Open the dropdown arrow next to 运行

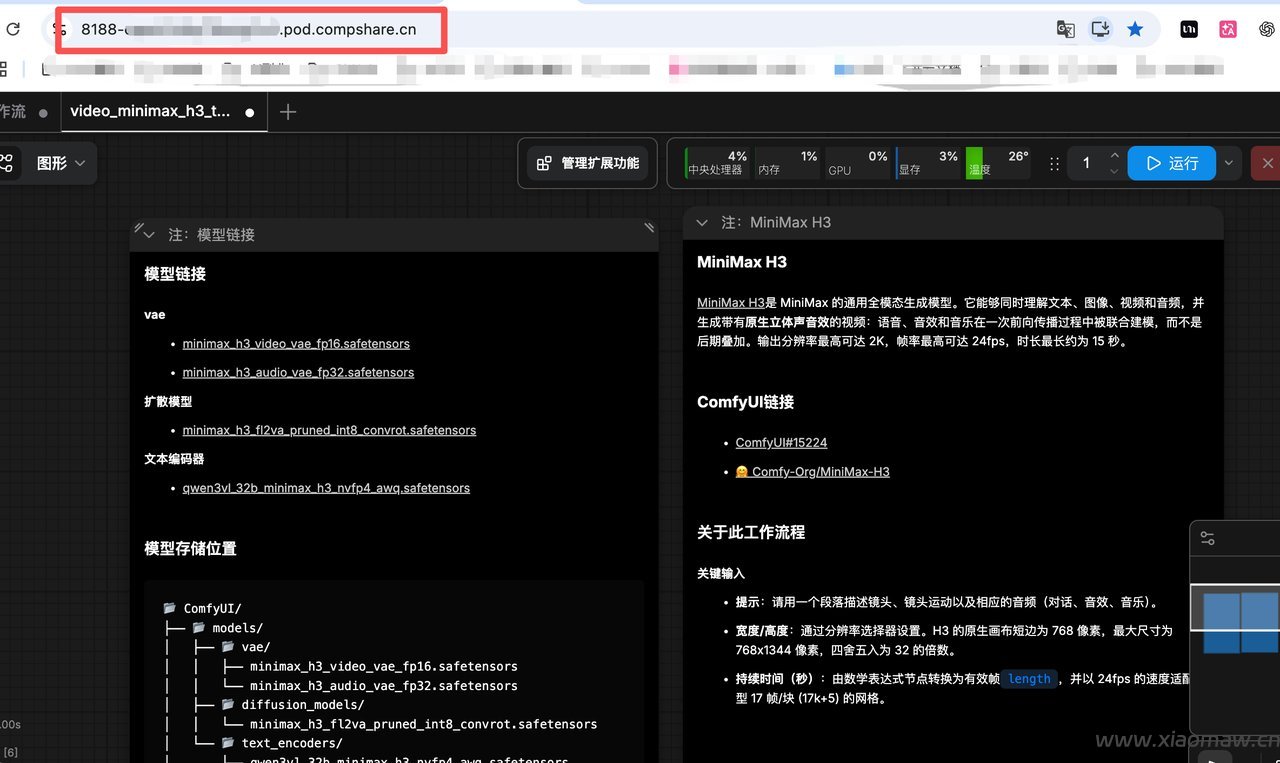(x=1229, y=163)
